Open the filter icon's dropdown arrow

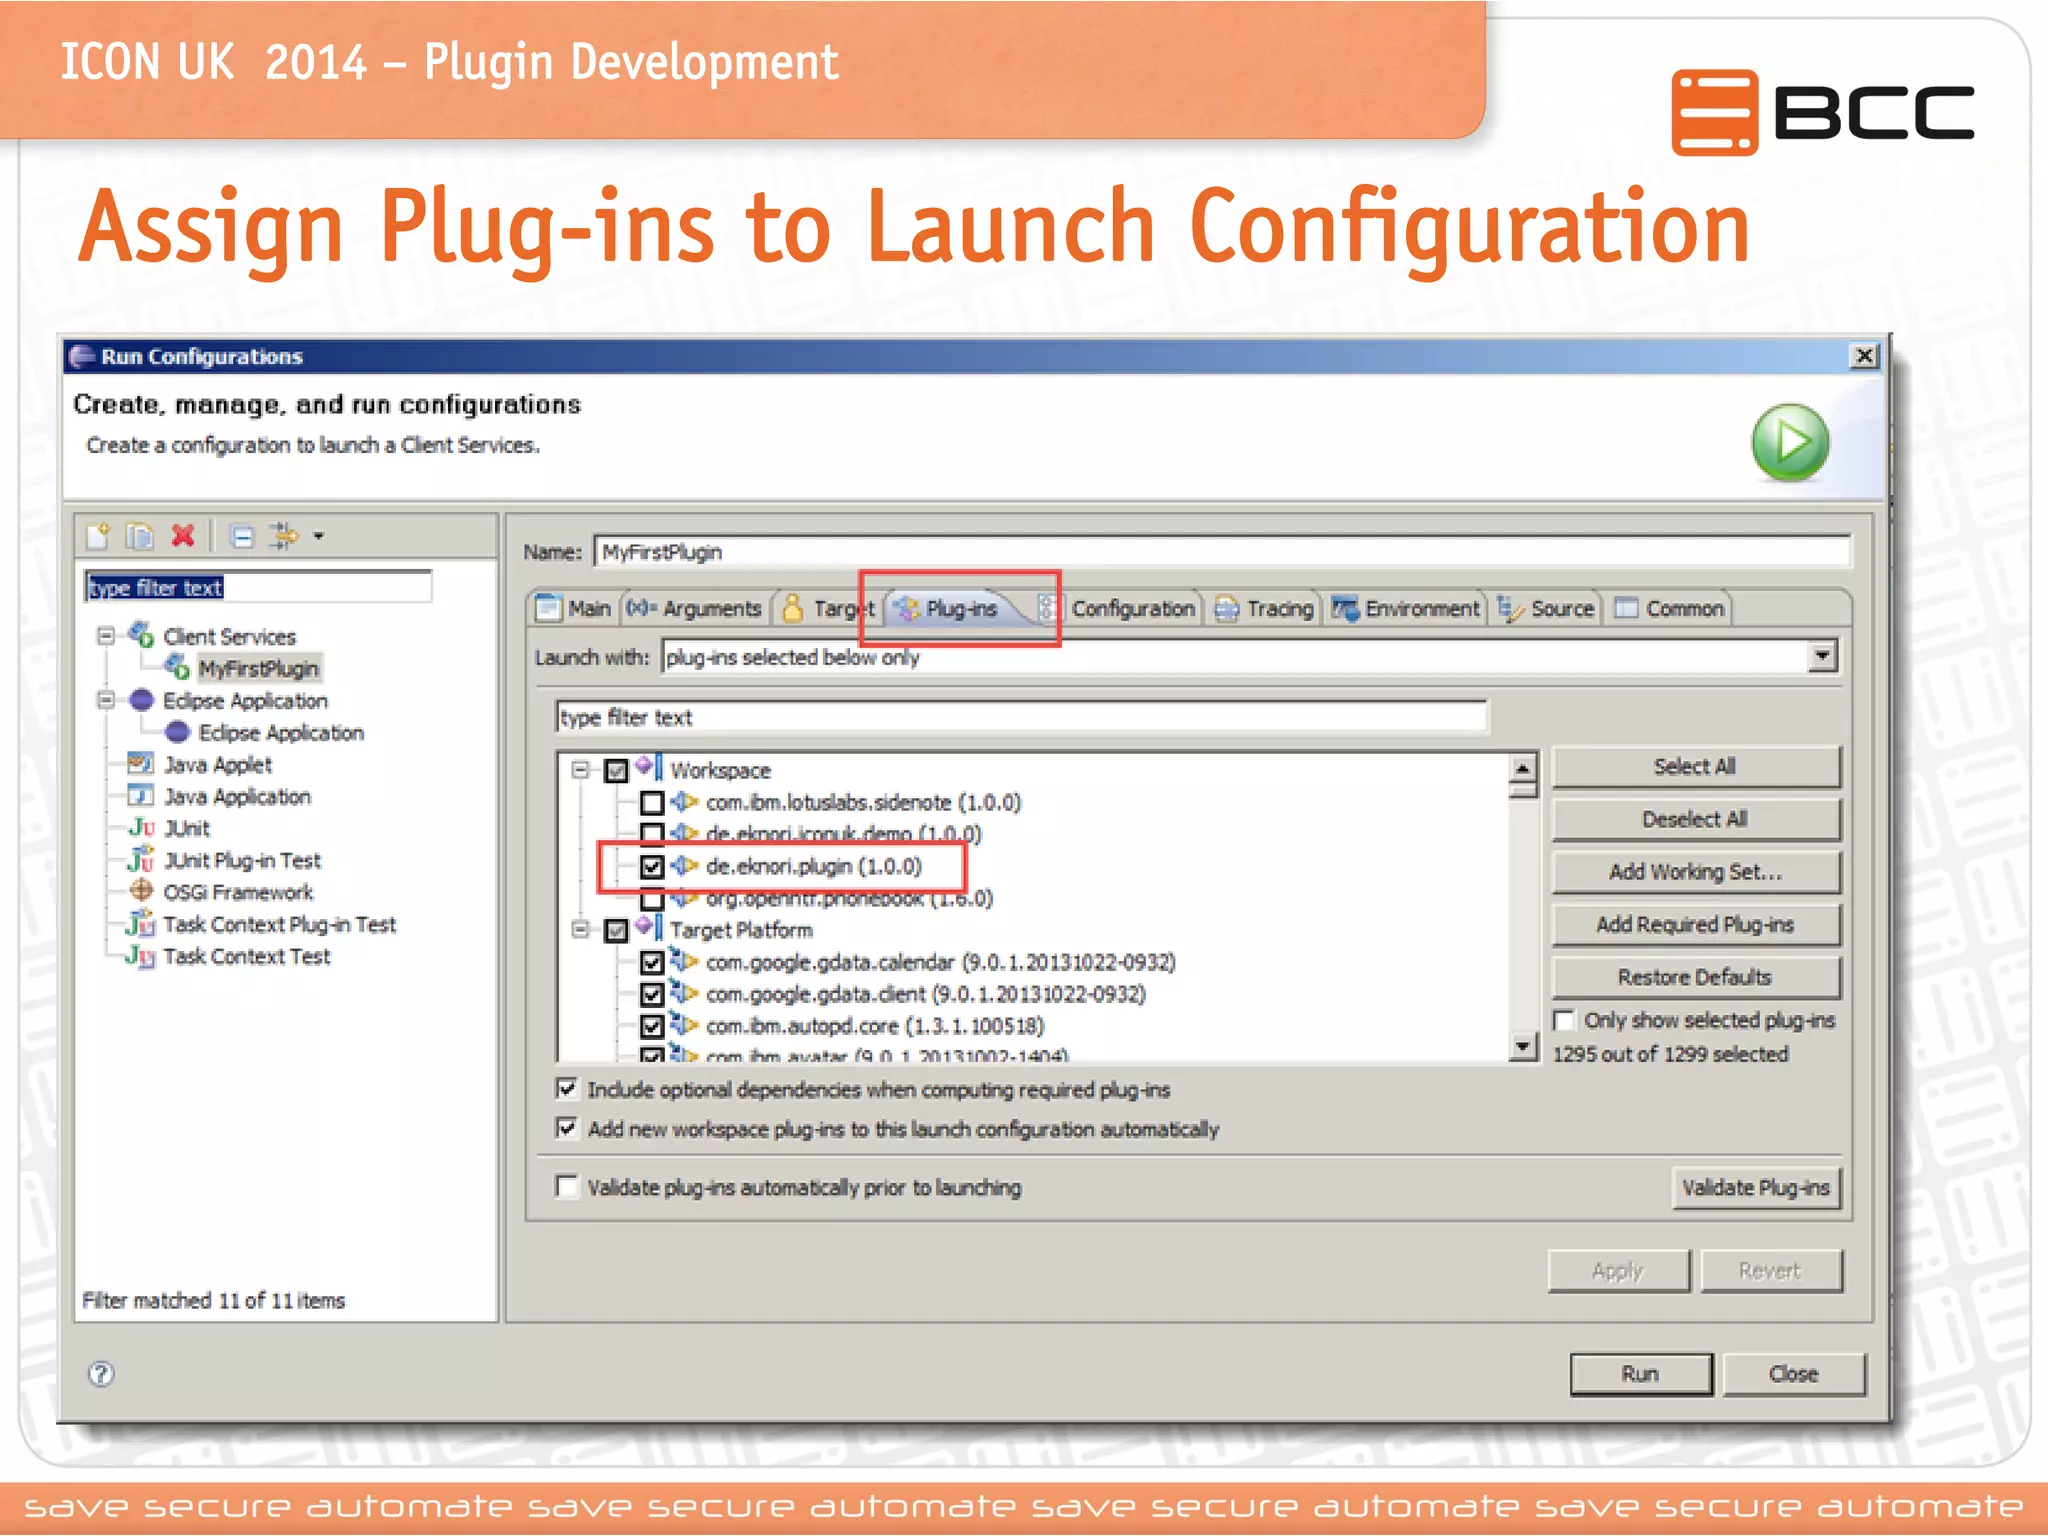pos(319,536)
